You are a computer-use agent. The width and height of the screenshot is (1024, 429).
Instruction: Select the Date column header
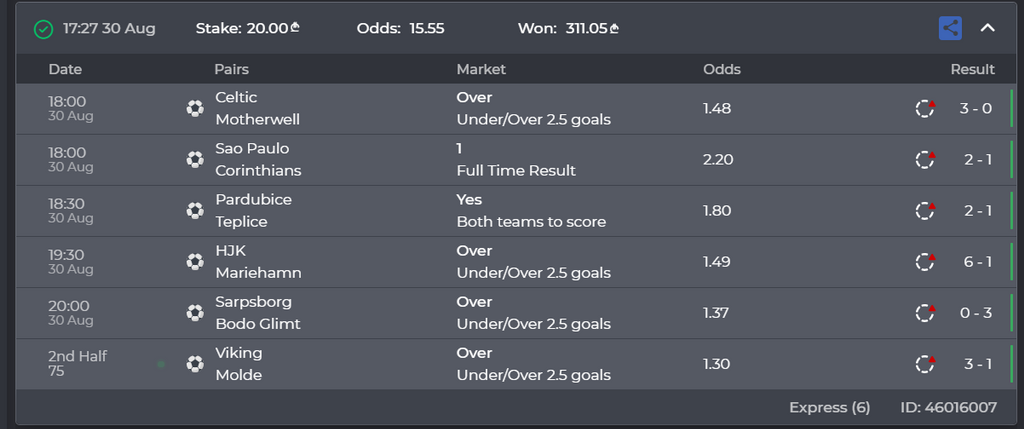point(65,69)
